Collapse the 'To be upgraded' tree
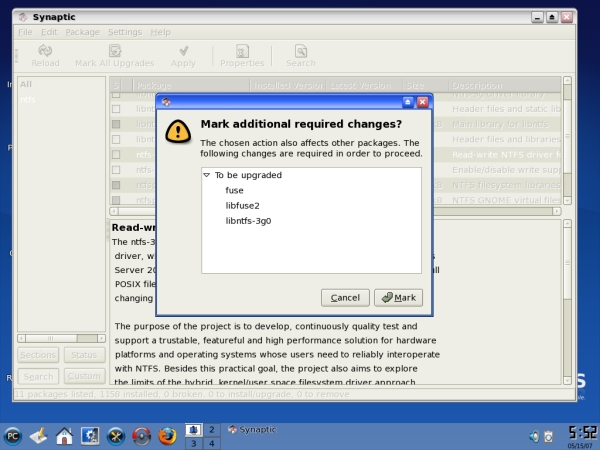This screenshot has height=450, width=600. pyautogui.click(x=207, y=175)
